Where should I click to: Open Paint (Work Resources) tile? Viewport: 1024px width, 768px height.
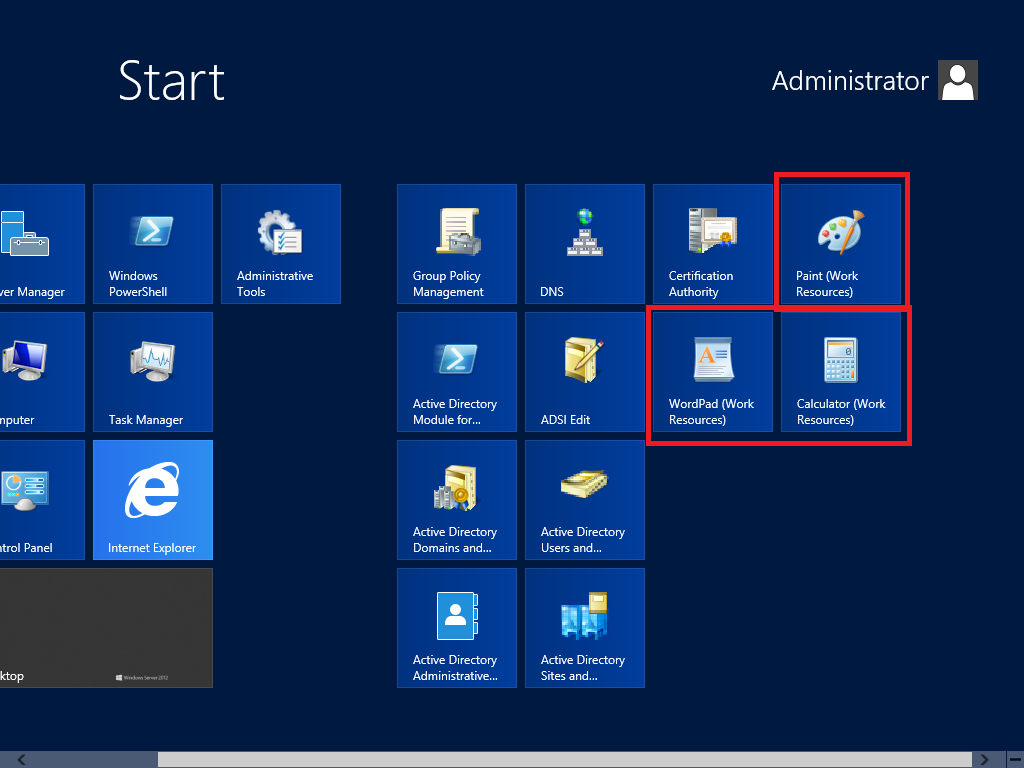[x=841, y=244]
